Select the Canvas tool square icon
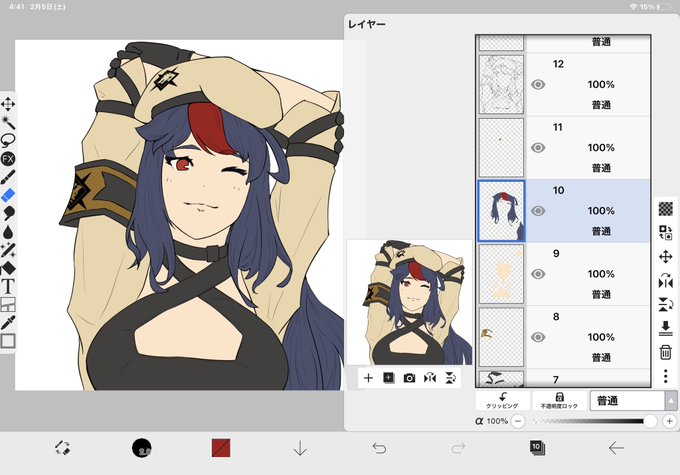Image resolution: width=680 pixels, height=475 pixels. [8, 341]
